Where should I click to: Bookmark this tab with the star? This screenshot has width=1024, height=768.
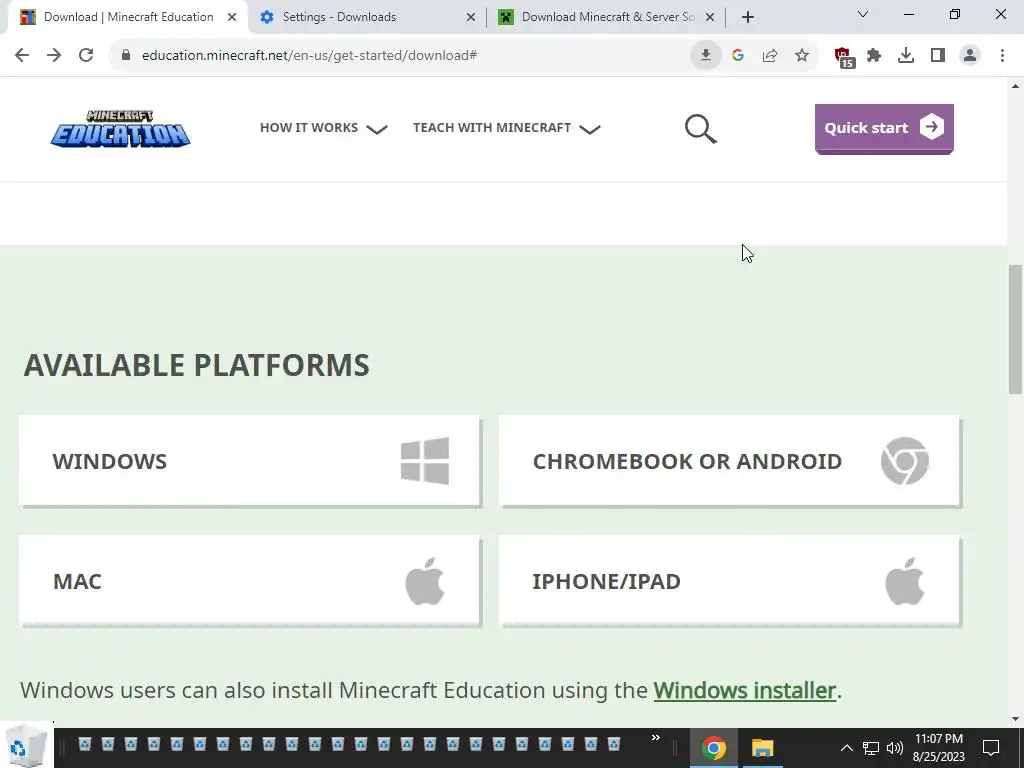pos(802,55)
